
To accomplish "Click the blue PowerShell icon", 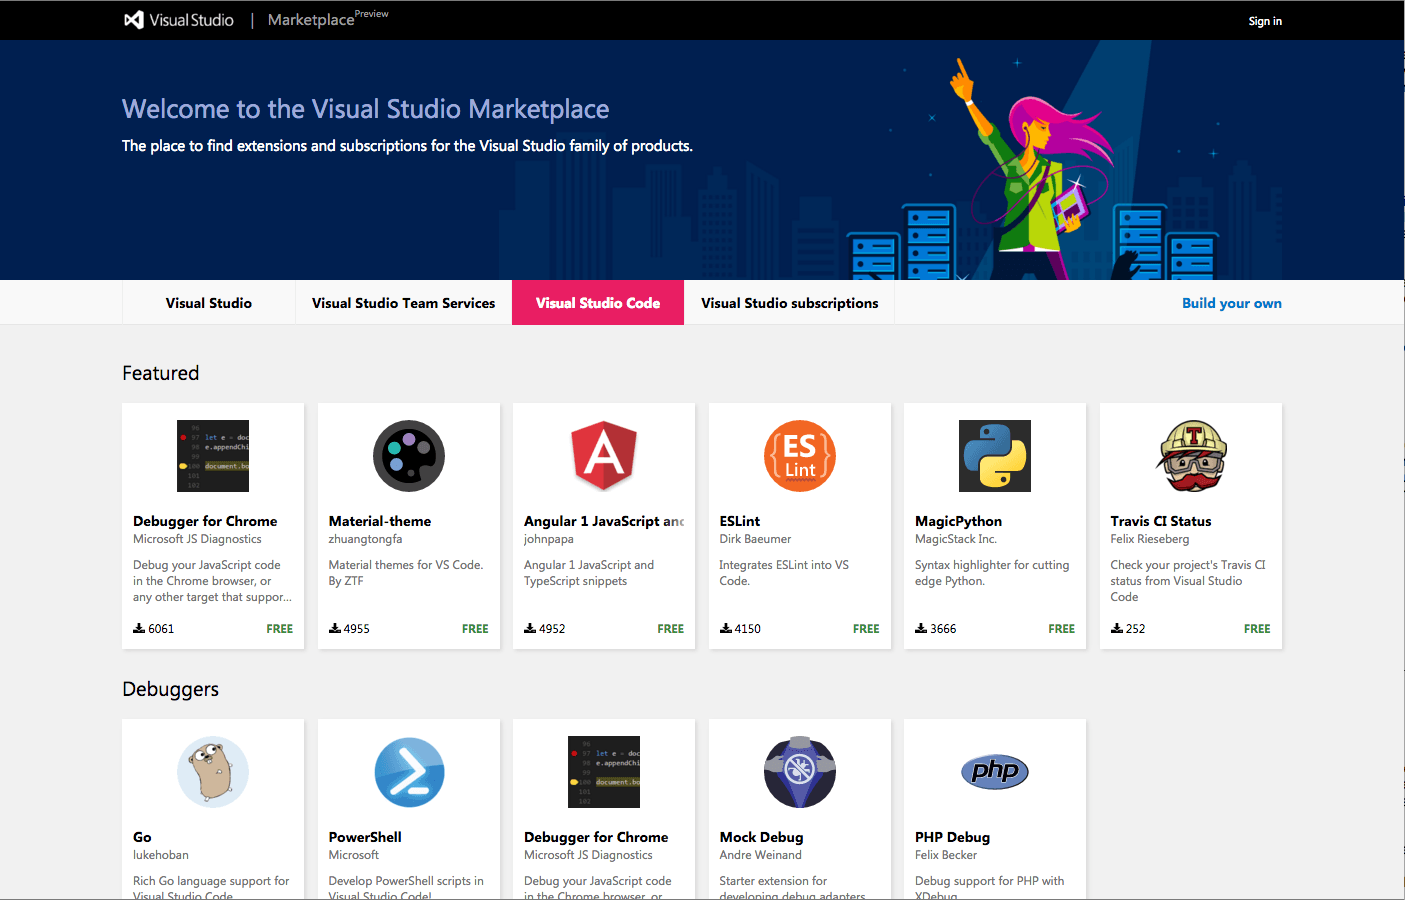I will click(x=408, y=772).
